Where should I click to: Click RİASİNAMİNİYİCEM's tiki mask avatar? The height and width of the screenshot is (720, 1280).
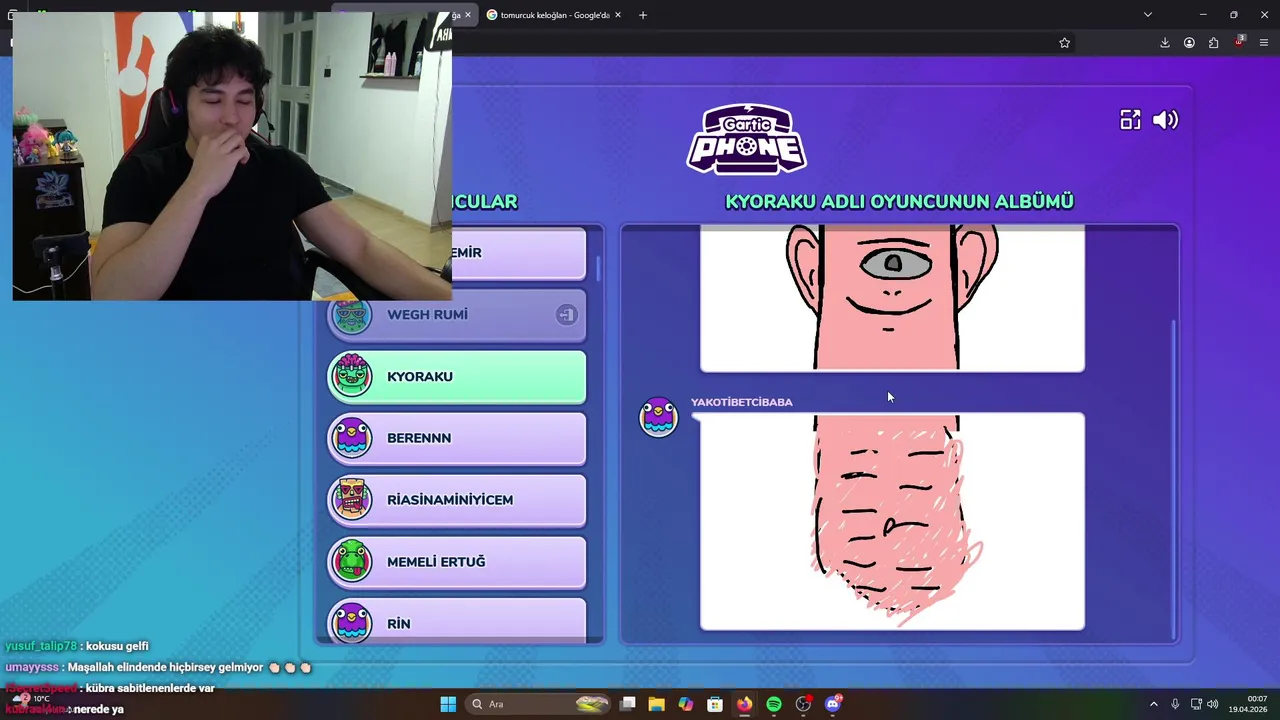pyautogui.click(x=351, y=500)
